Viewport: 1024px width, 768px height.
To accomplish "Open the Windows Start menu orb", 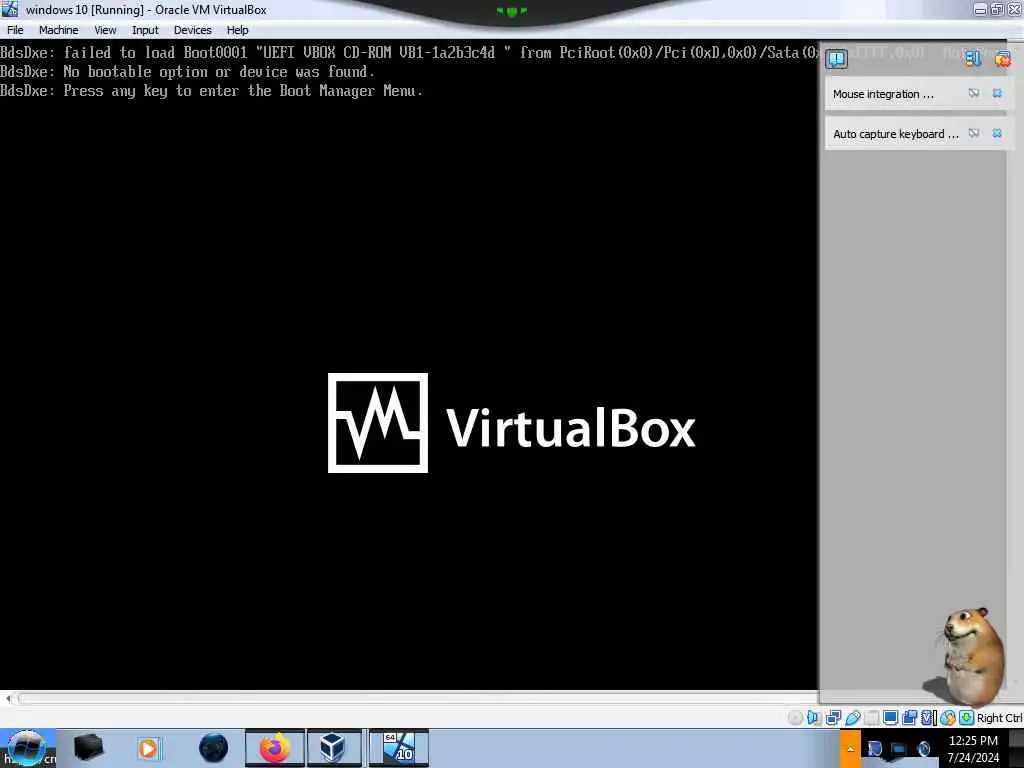I will [27, 748].
